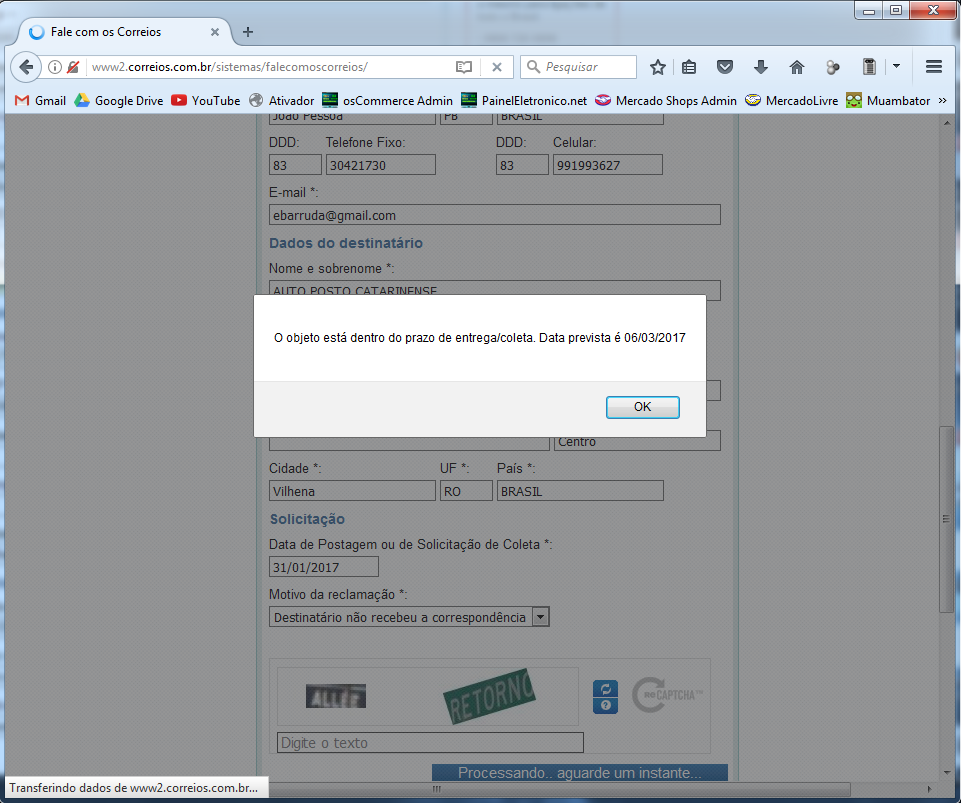Image resolution: width=961 pixels, height=803 pixels.
Task: Click the first DDD field before Telefone Fixo
Action: (295, 165)
